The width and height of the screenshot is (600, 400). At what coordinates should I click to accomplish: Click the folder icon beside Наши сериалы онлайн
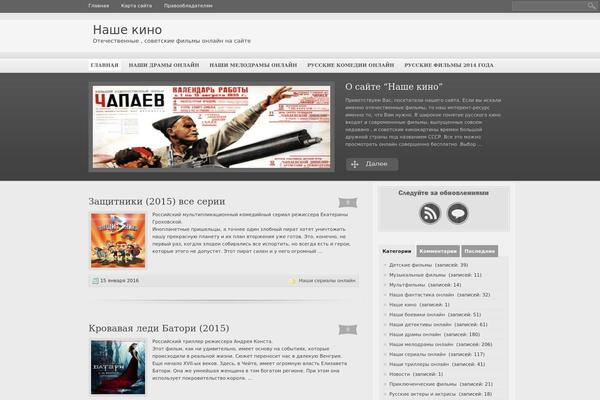tap(293, 281)
